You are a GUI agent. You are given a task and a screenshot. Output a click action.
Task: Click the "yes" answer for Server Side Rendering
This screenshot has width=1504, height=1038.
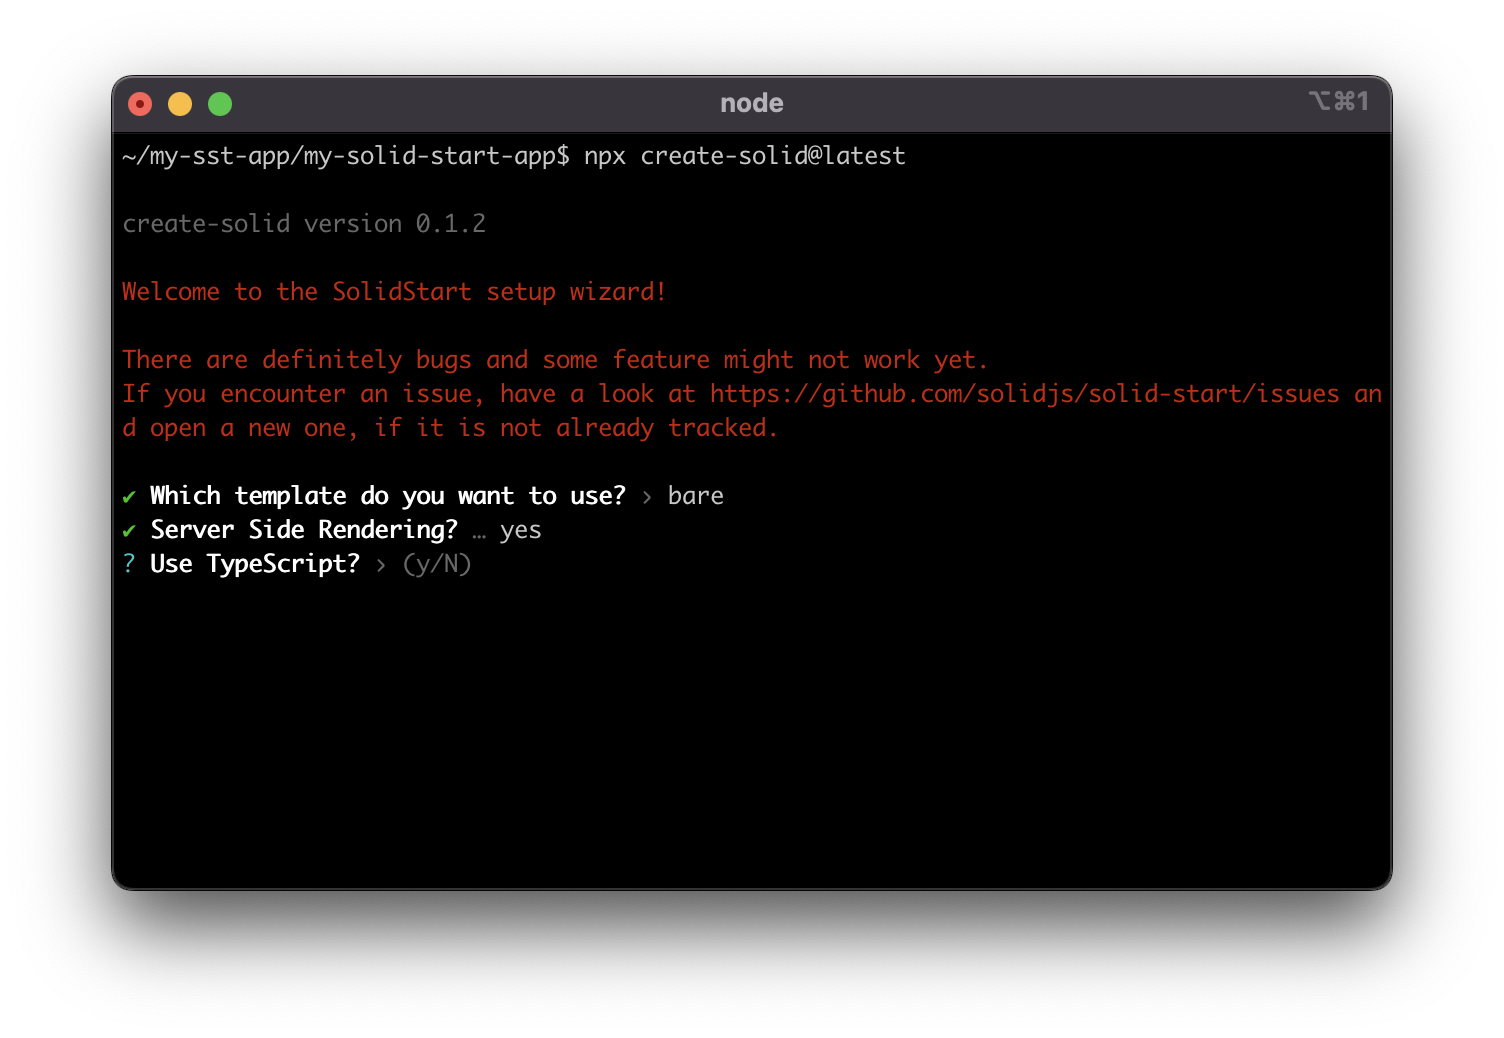520,530
